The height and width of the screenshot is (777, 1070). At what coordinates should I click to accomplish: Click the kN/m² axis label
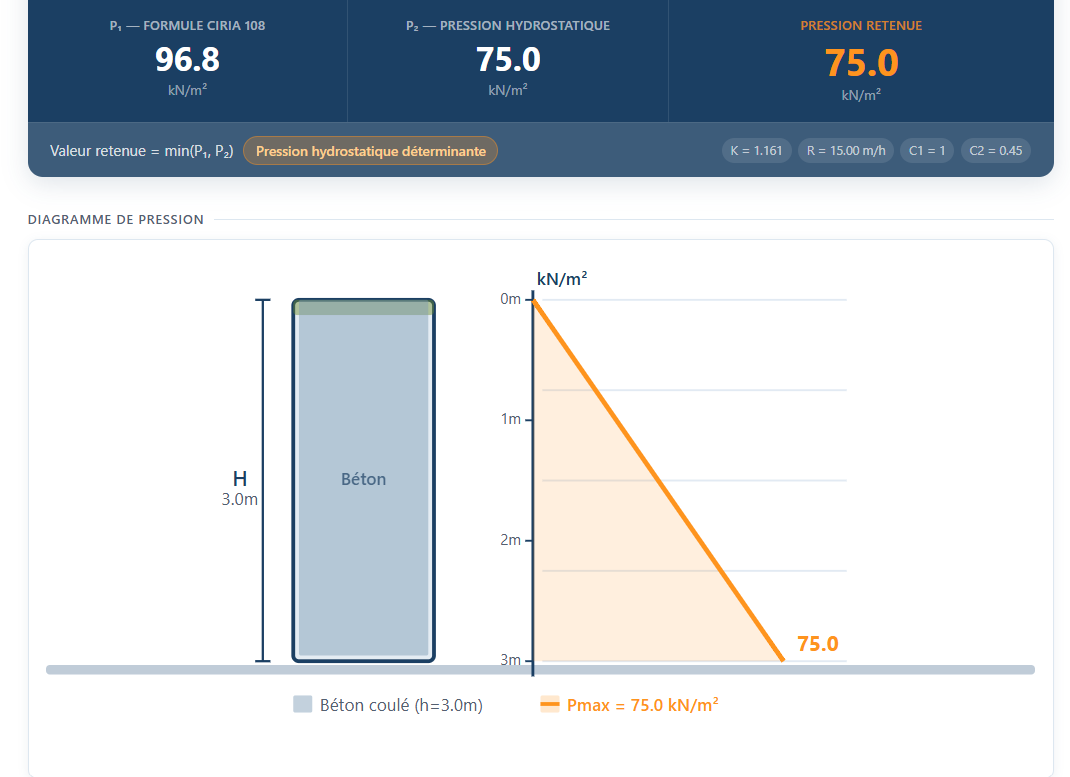pyautogui.click(x=562, y=278)
